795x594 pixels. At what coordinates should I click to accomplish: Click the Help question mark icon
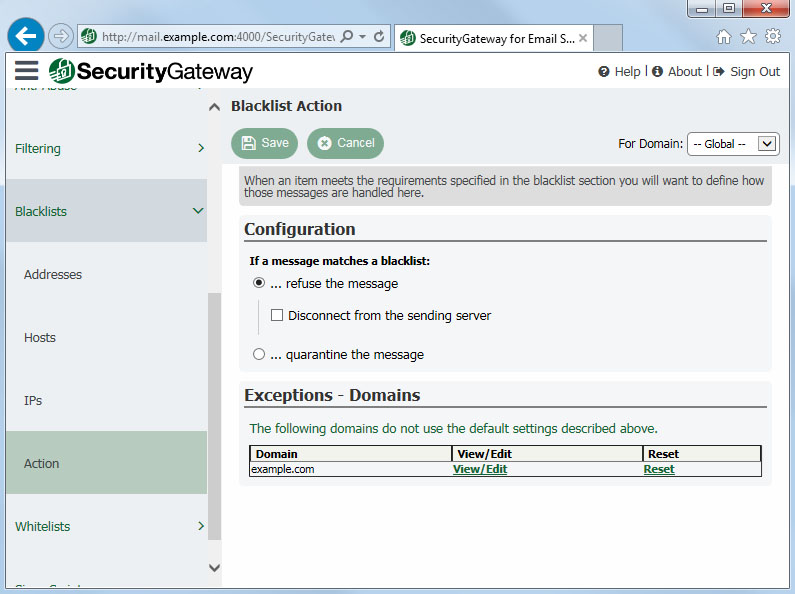pyautogui.click(x=603, y=71)
